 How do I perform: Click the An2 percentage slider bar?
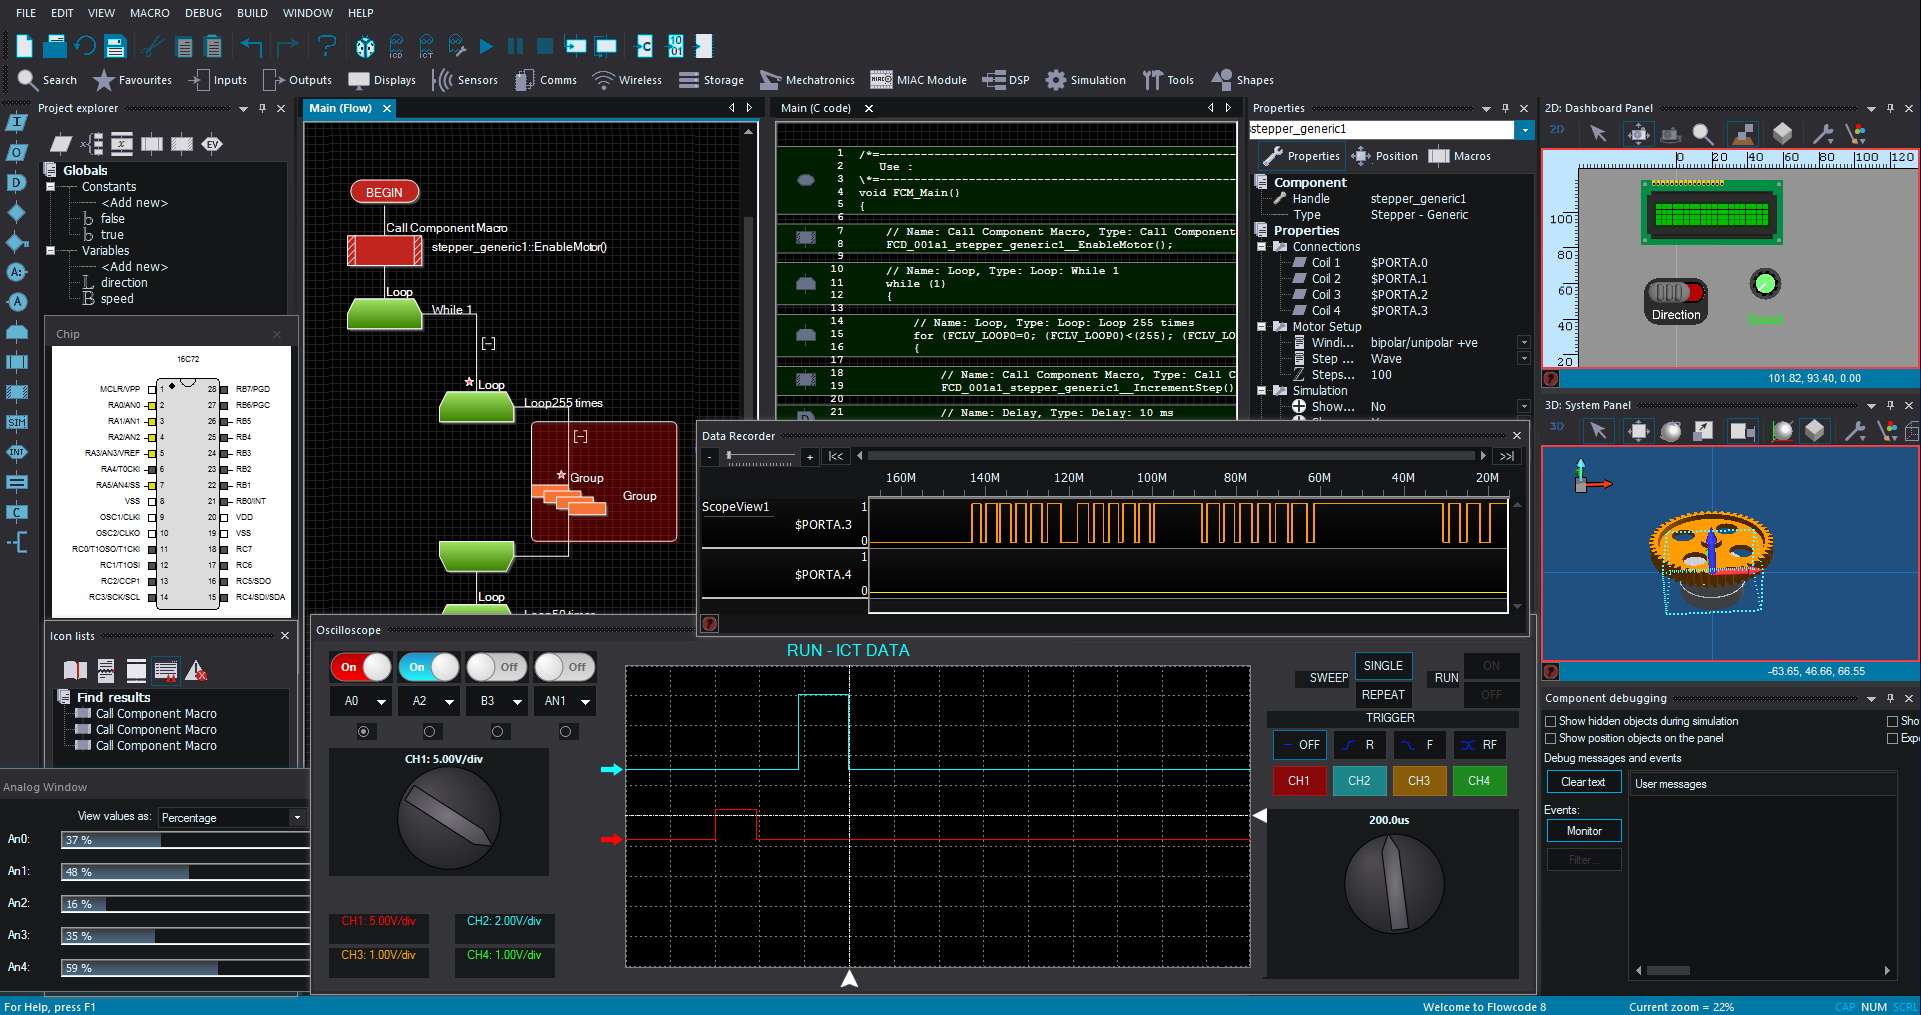click(x=185, y=904)
